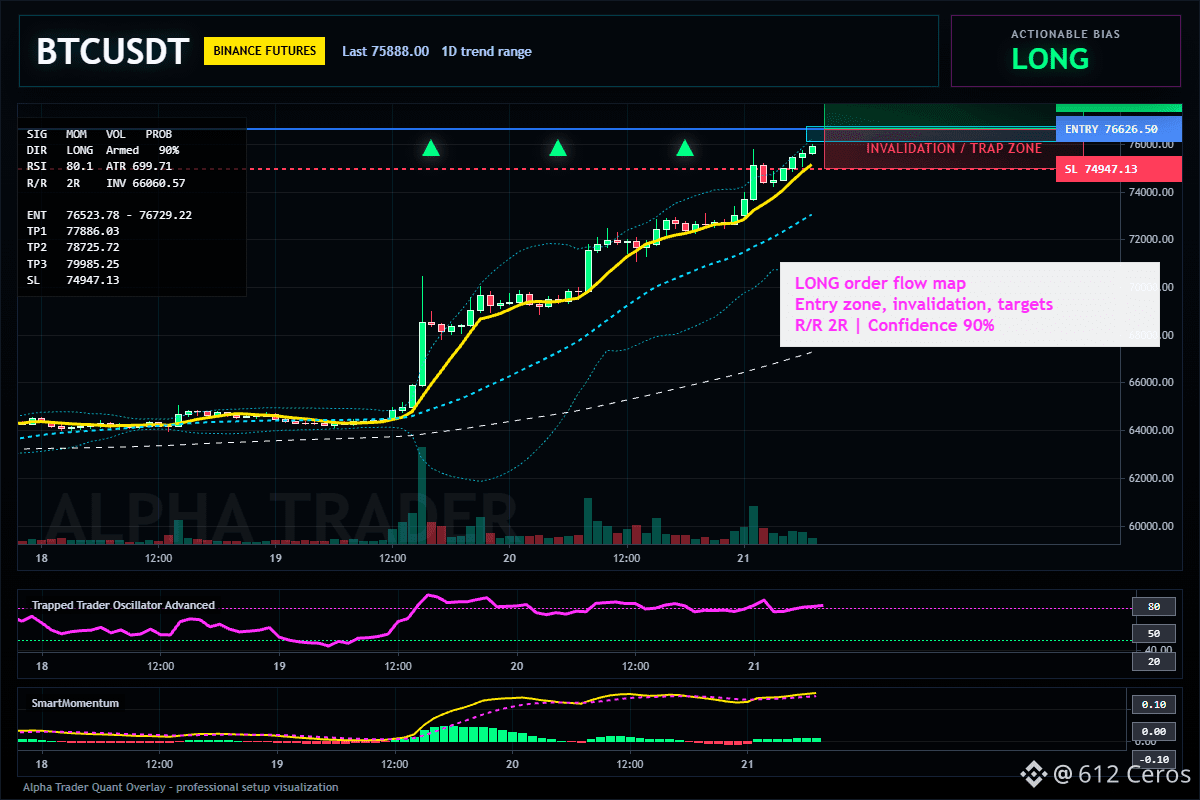Click the TP2 78725.72 row
The height and width of the screenshot is (800, 1200).
point(73,247)
